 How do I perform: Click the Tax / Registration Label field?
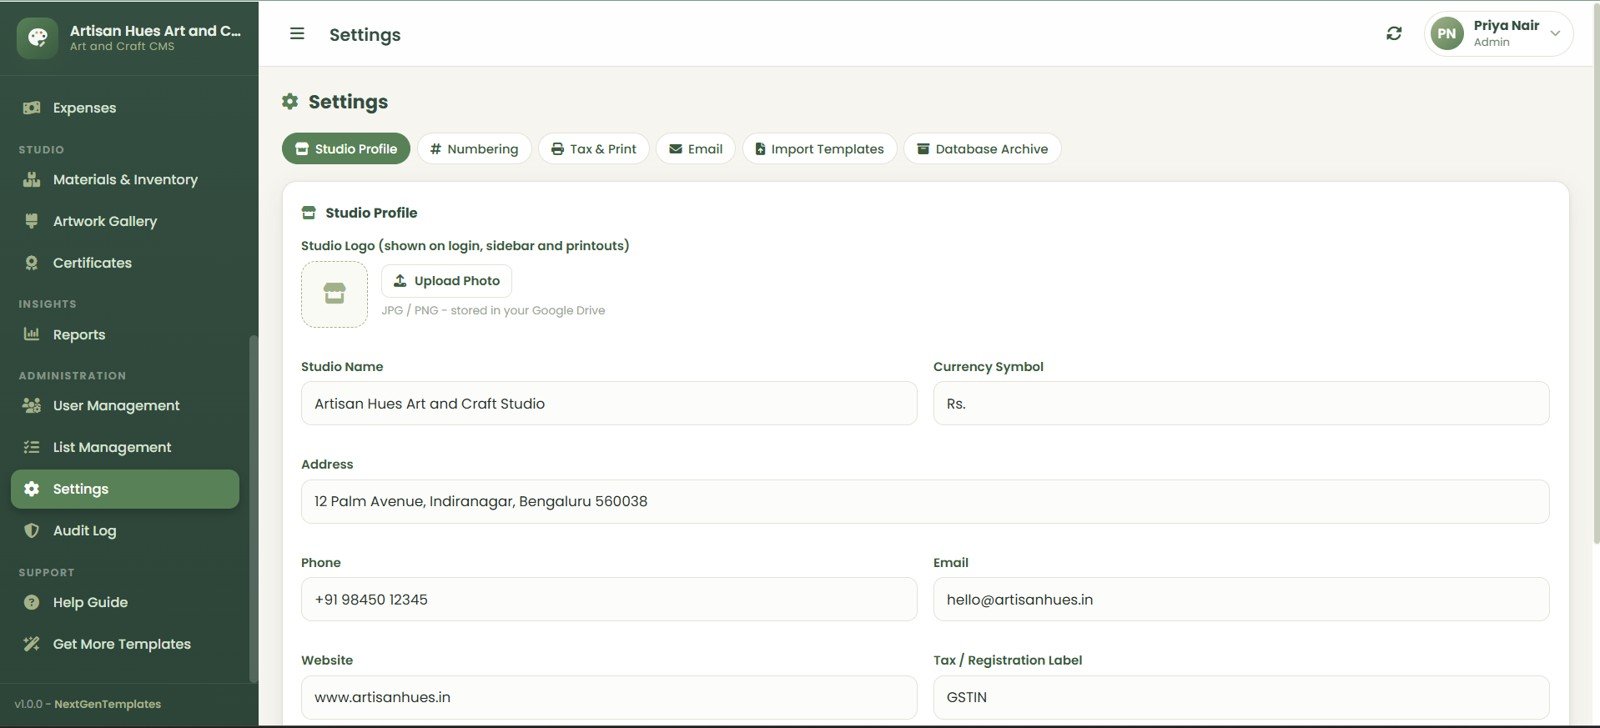click(x=1241, y=697)
